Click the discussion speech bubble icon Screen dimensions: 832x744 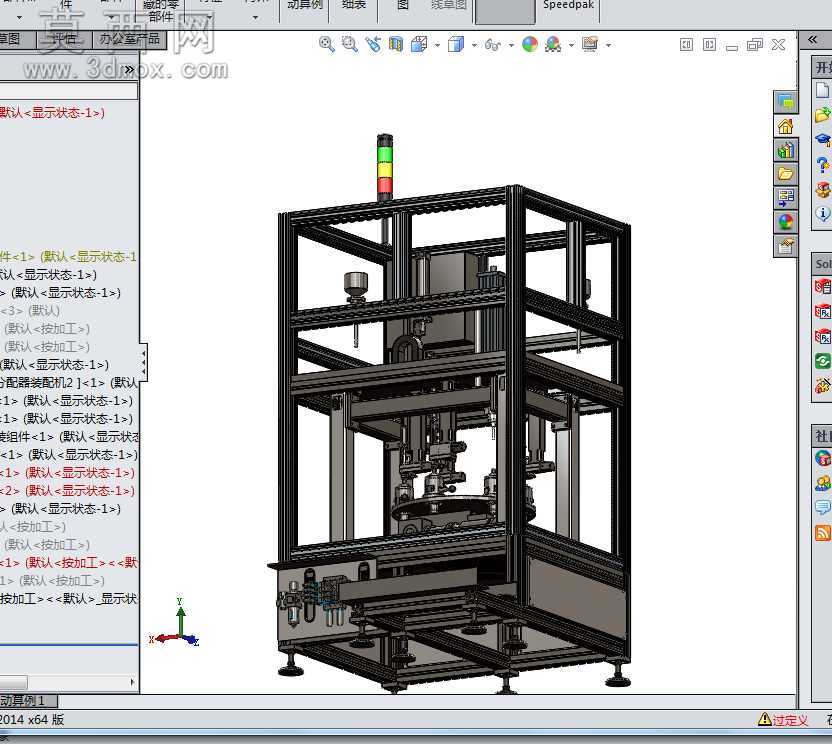tap(822, 508)
